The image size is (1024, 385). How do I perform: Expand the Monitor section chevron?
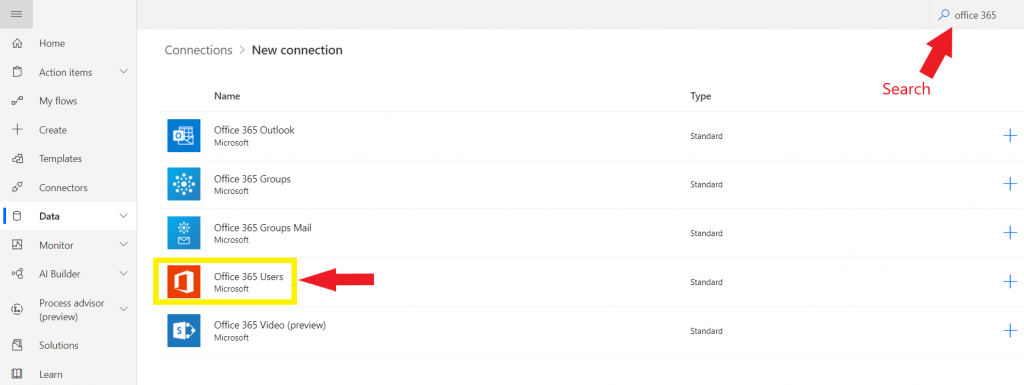pos(123,245)
